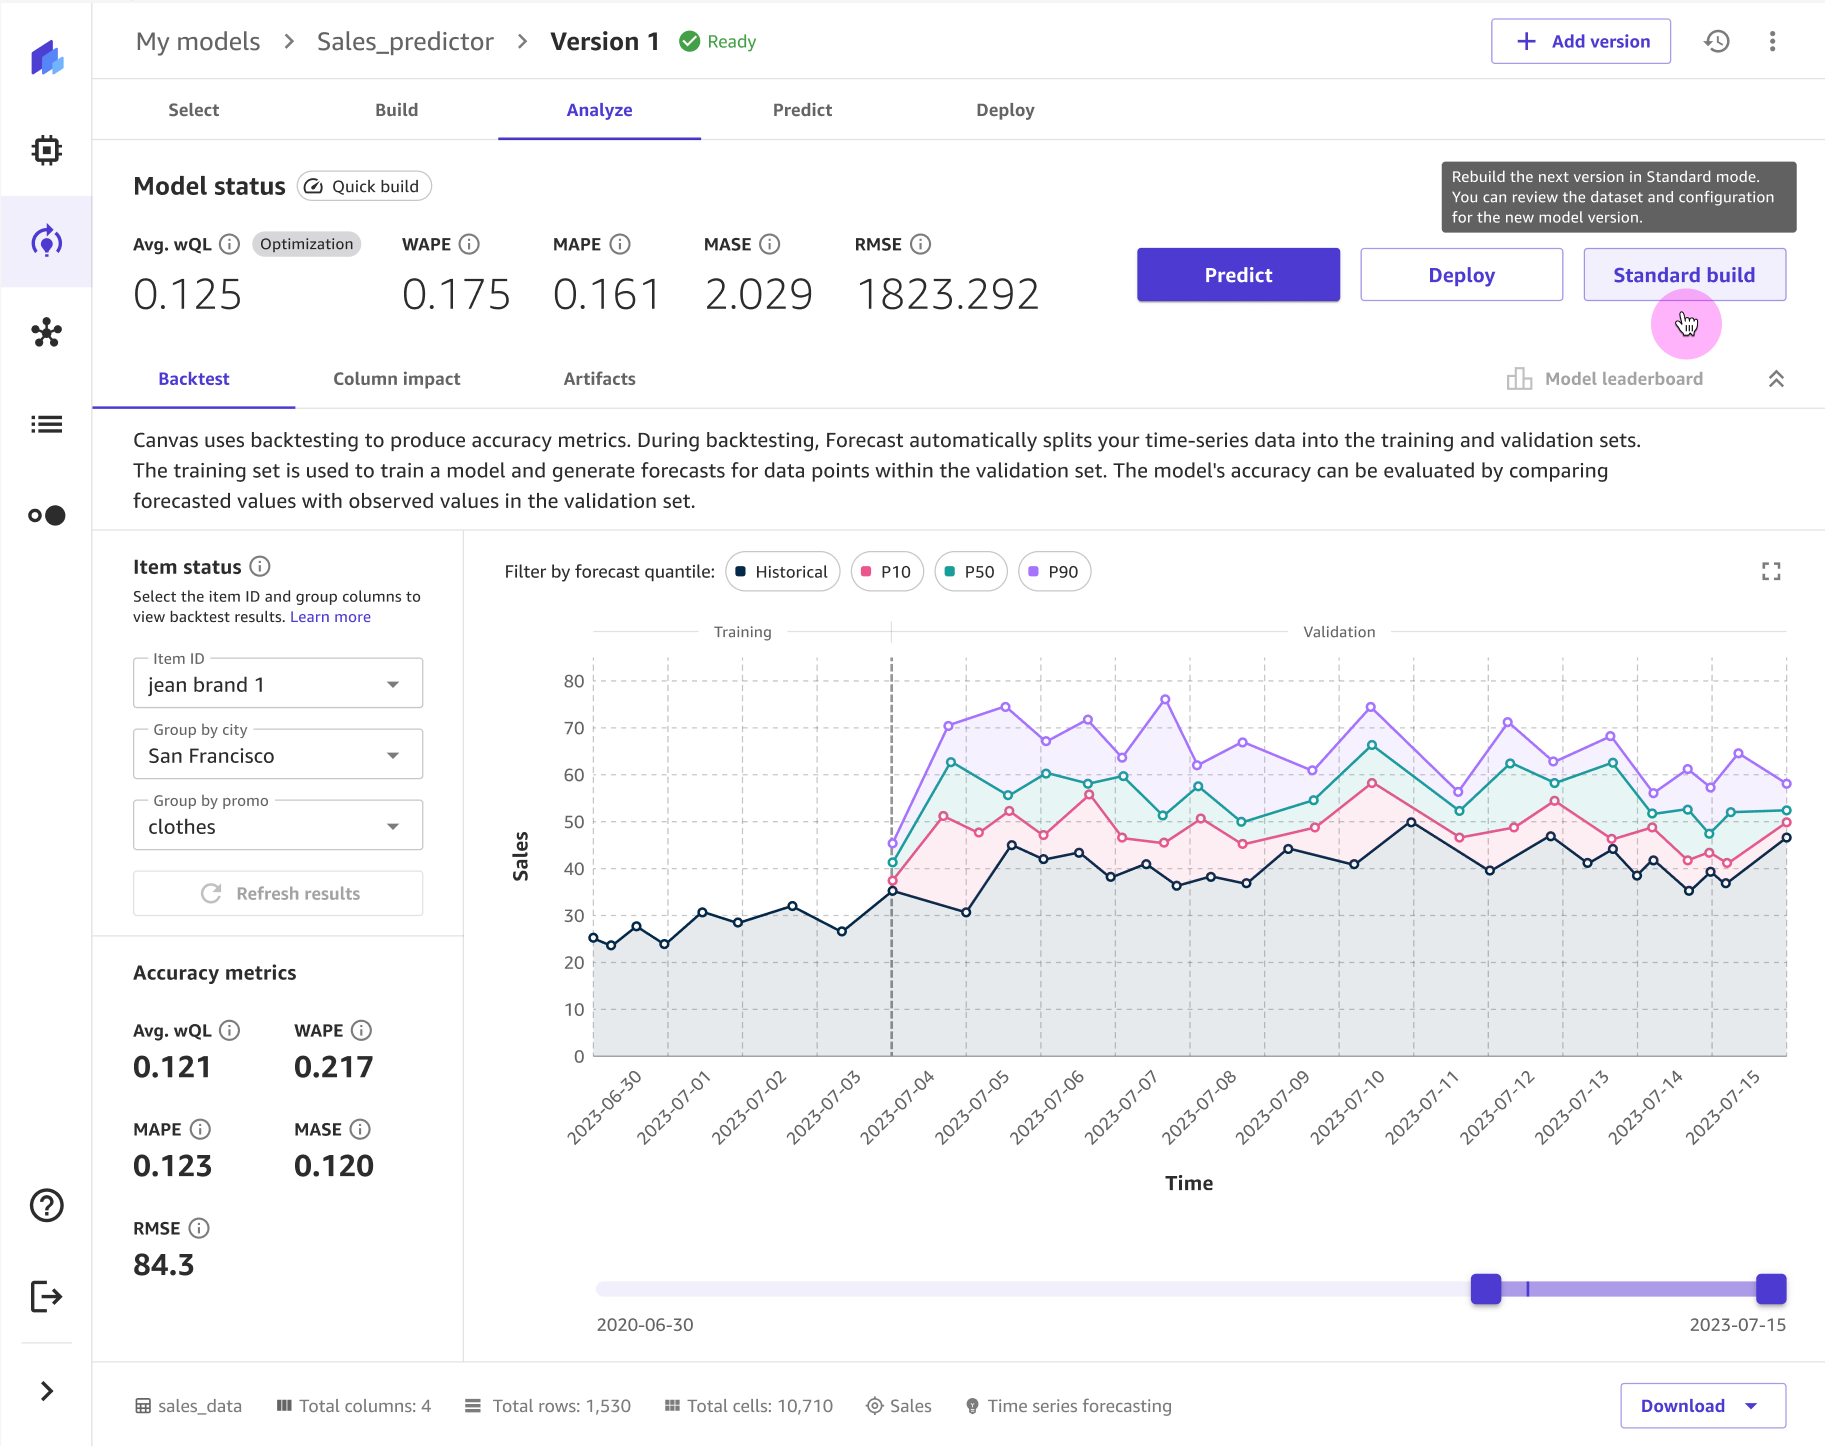
Task: Click the Learn more link
Action: [x=330, y=616]
